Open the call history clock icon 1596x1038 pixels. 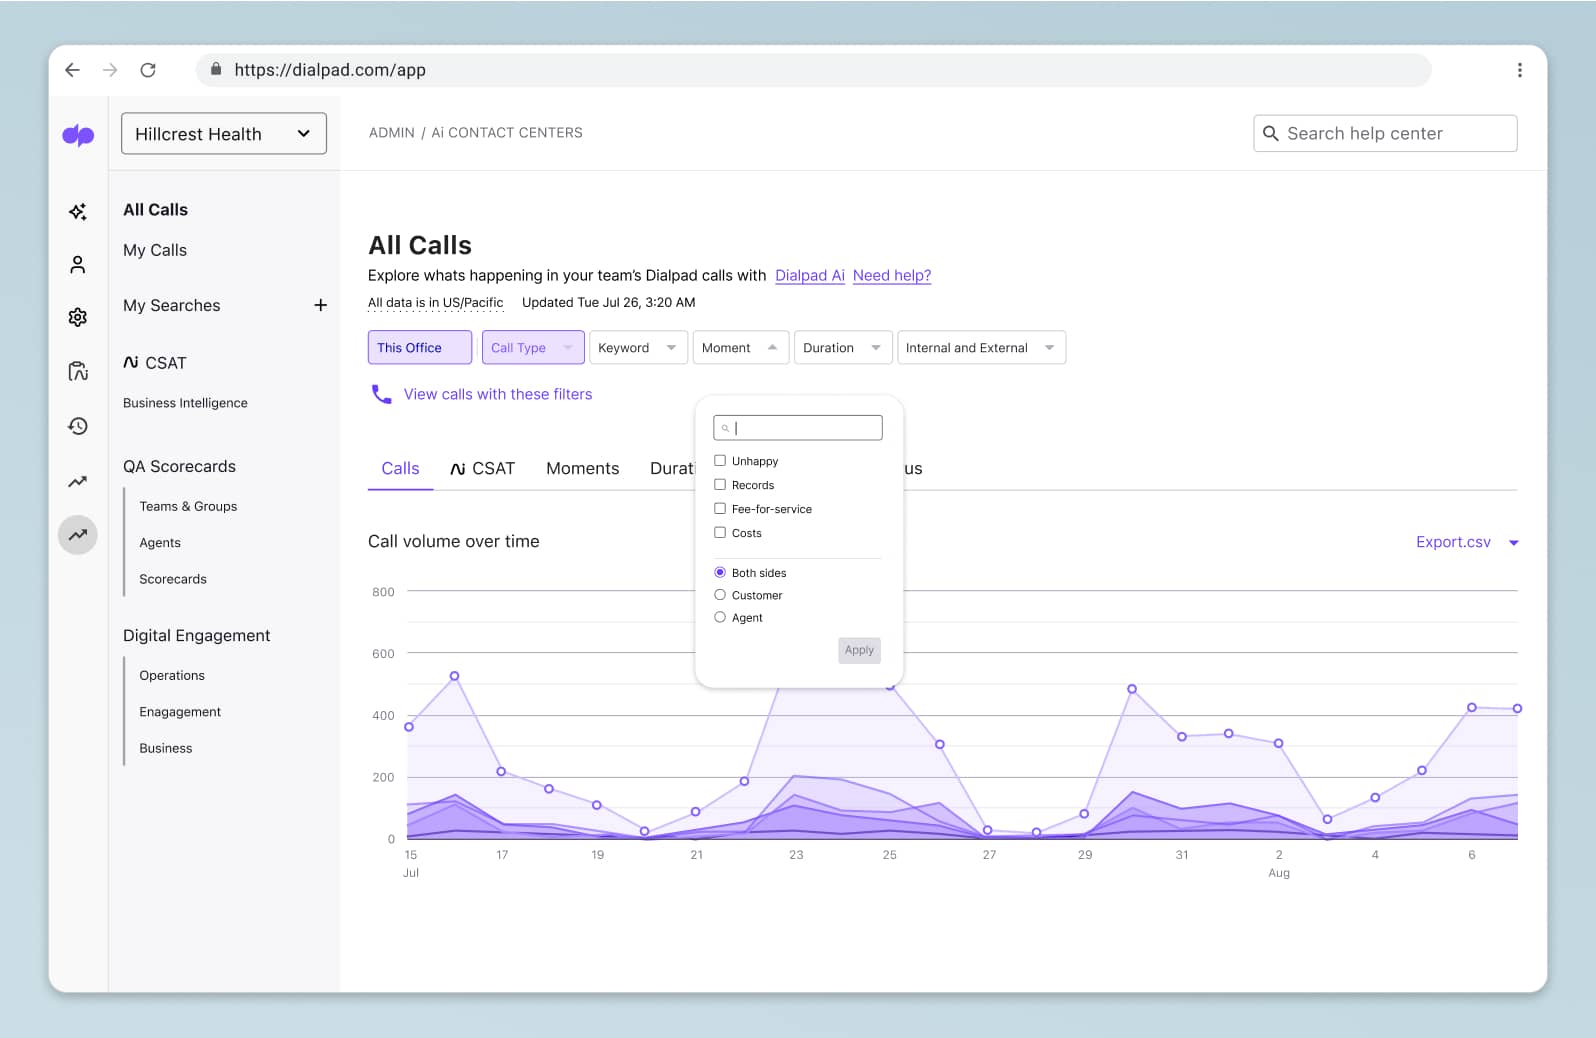pyautogui.click(x=78, y=426)
